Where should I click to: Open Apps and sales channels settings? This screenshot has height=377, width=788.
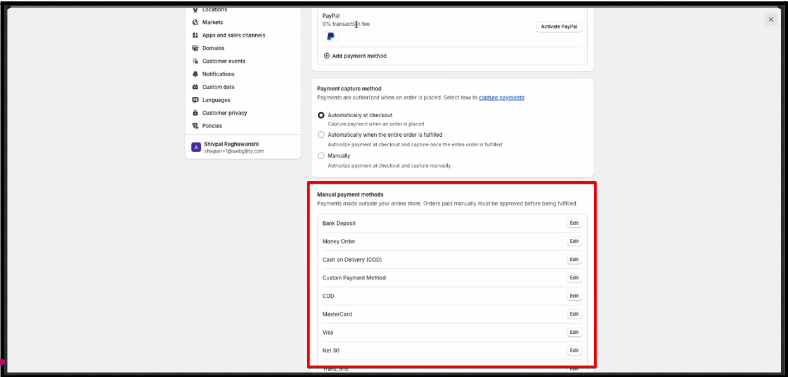pyautogui.click(x=233, y=36)
